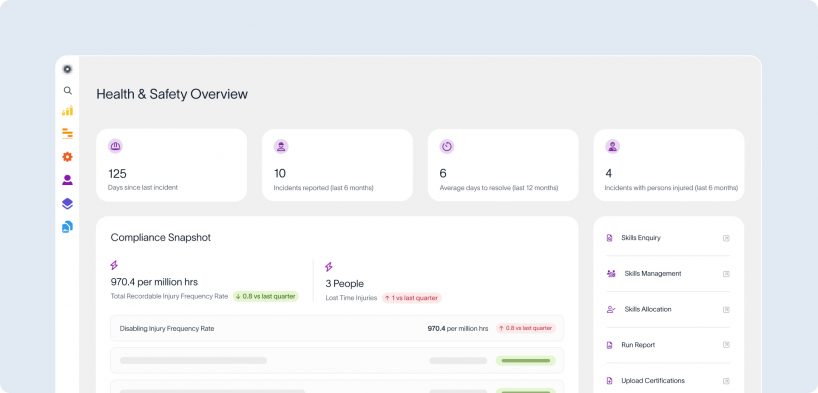Select Skills Allocation from quick links
Image resolution: width=818 pixels, height=393 pixels.
tap(647, 309)
